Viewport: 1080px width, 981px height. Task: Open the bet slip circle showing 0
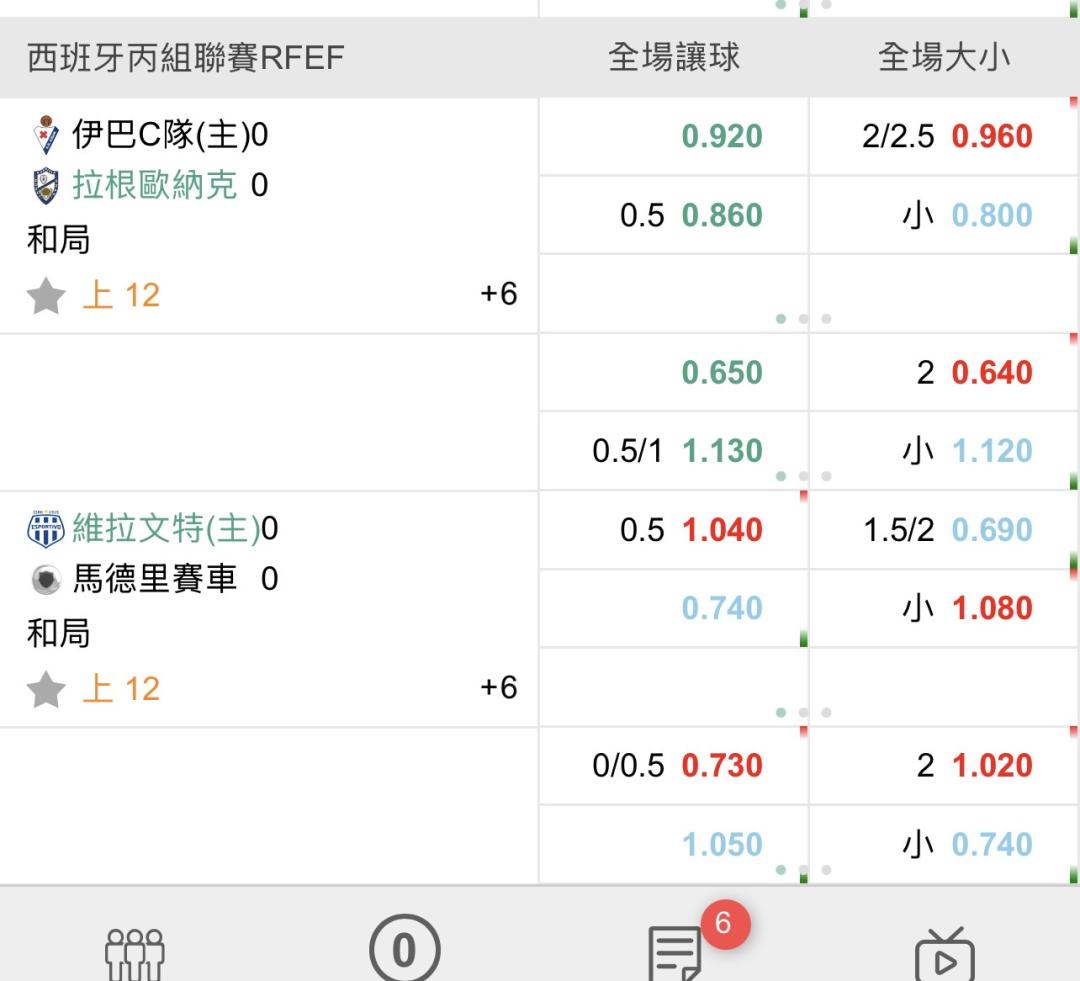(x=404, y=950)
